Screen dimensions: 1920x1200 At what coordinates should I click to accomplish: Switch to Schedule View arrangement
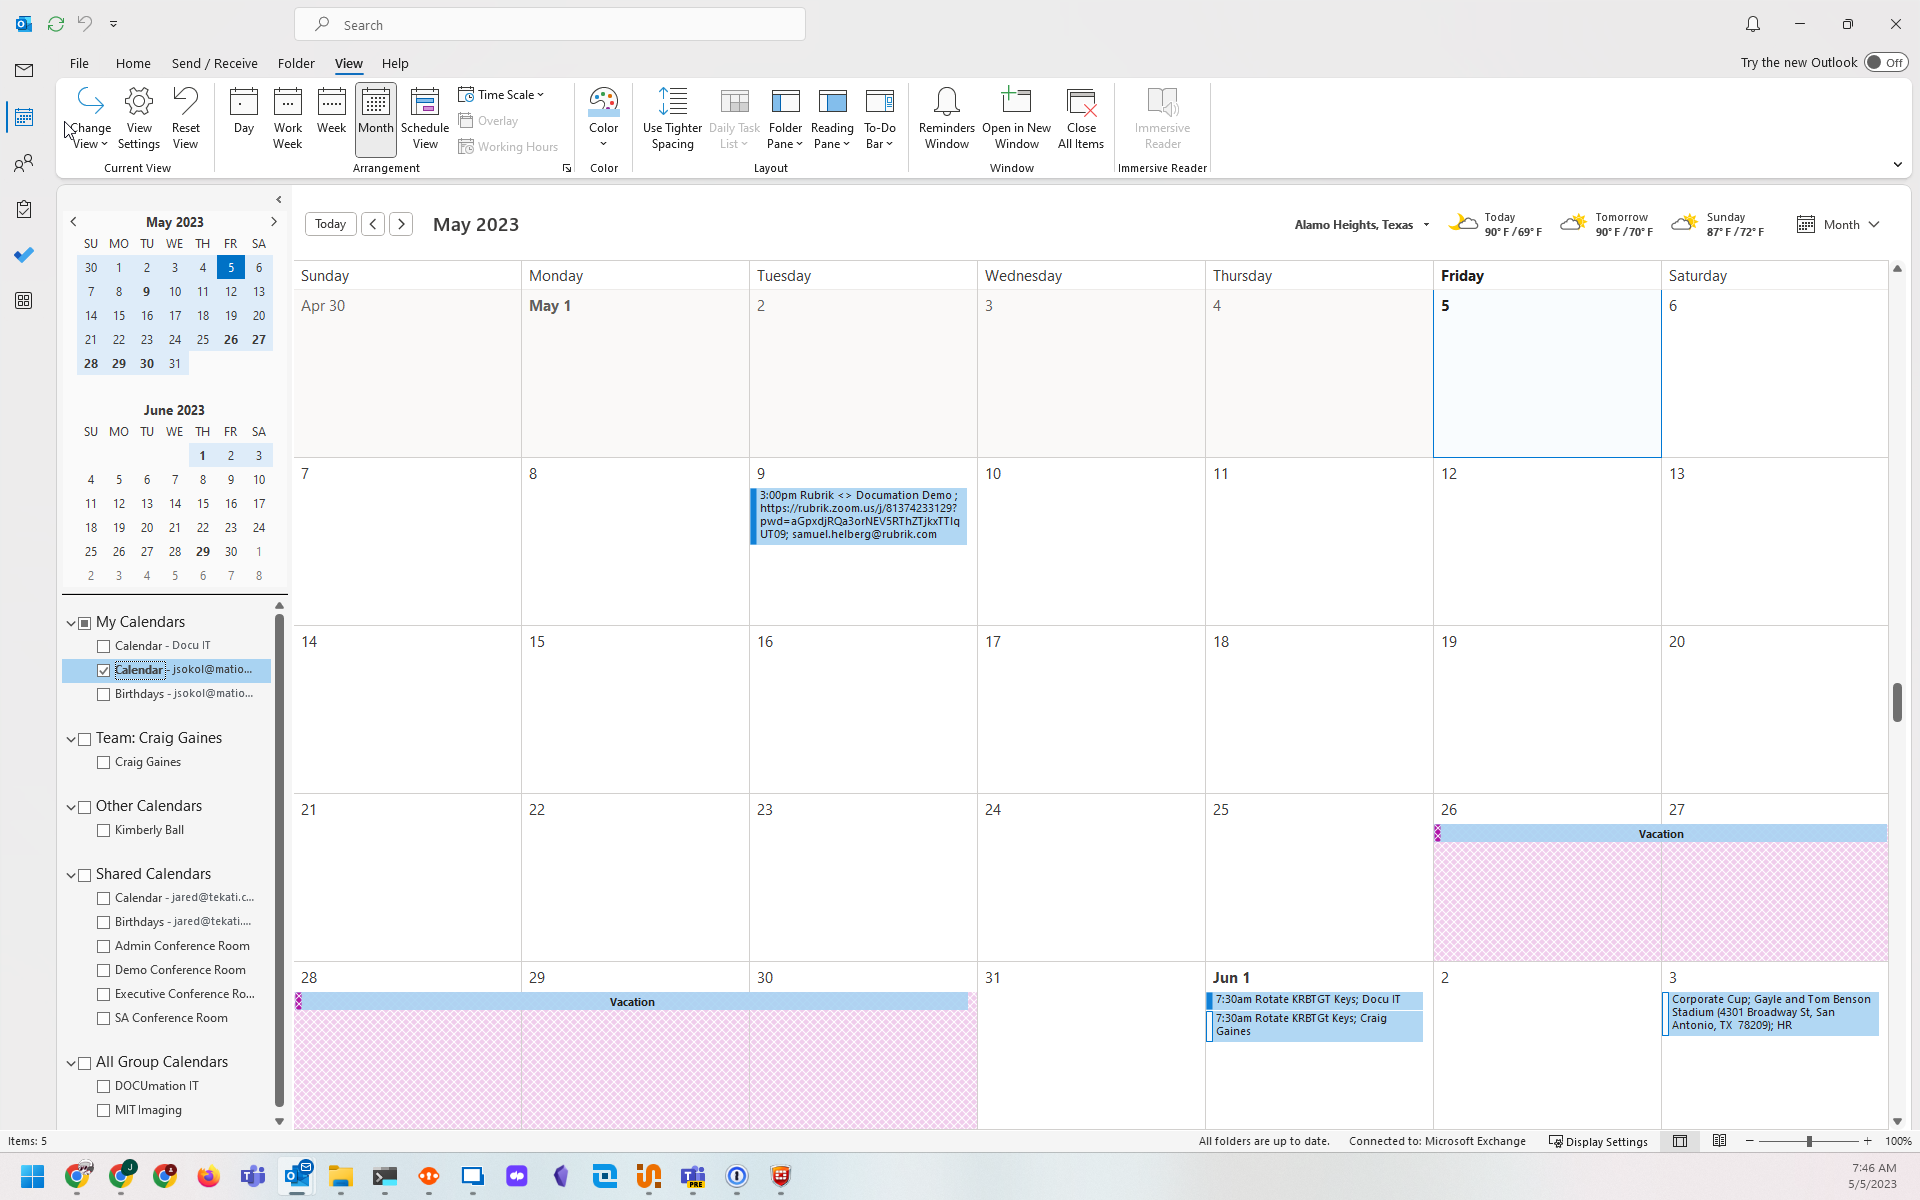coord(424,117)
